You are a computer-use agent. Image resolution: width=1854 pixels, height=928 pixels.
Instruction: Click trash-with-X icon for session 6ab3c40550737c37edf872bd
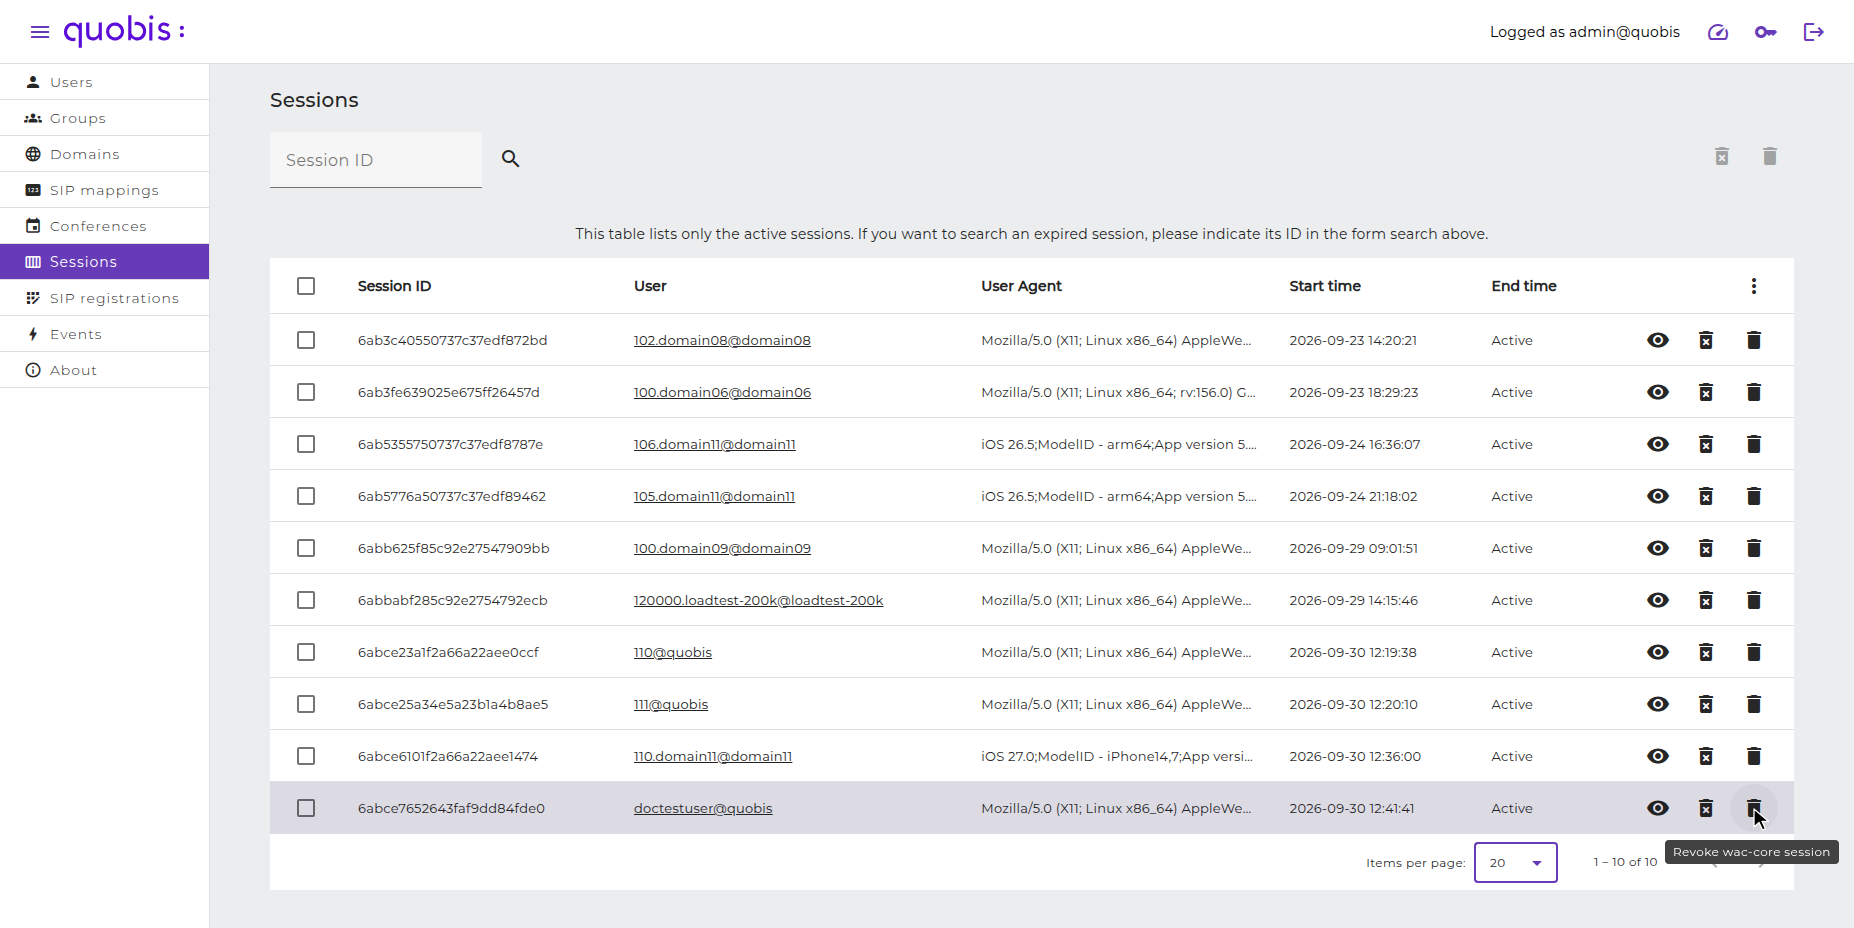tap(1706, 340)
